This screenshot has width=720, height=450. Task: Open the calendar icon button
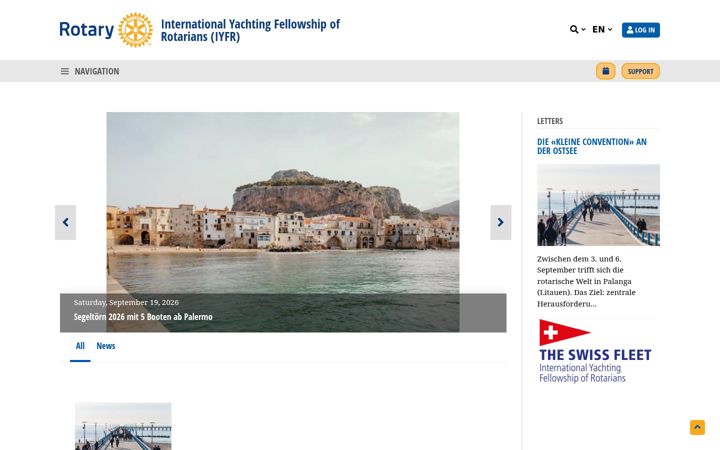pos(605,71)
